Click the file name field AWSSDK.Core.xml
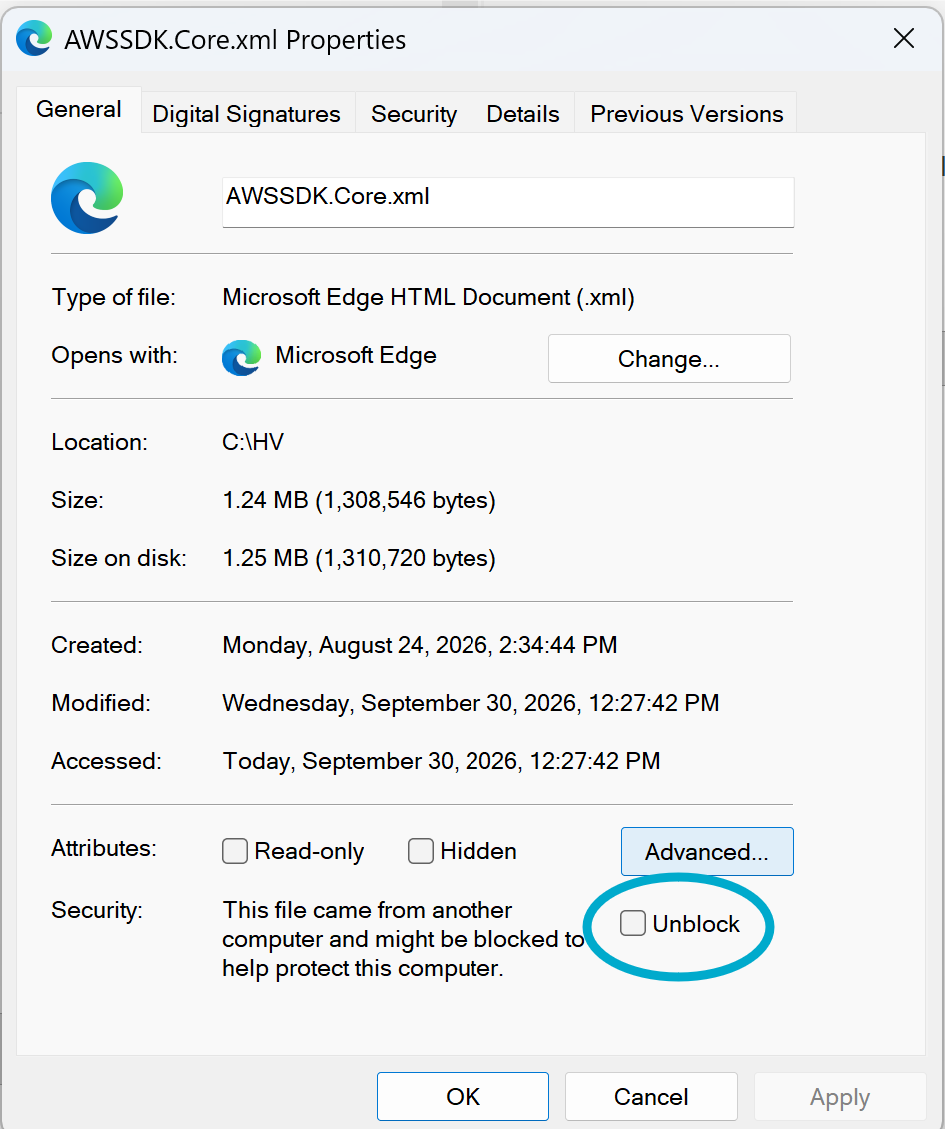This screenshot has height=1129, width=945. pos(508,202)
